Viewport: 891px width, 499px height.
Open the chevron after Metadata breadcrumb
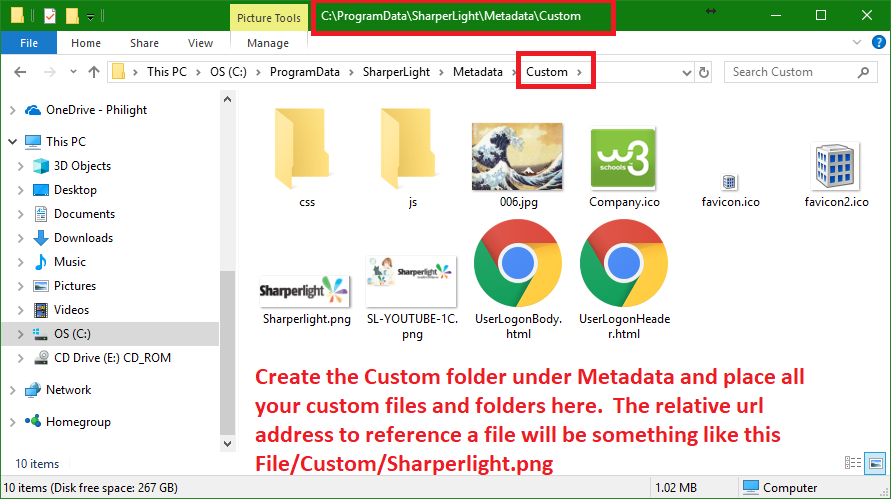coord(514,72)
